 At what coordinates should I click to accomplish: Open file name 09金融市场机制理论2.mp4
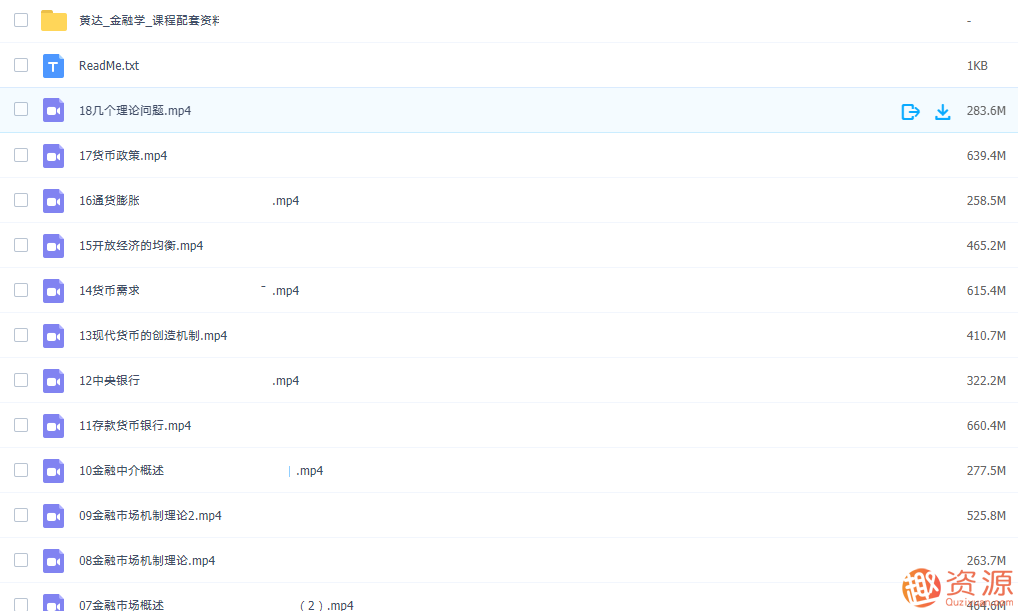click(151, 516)
